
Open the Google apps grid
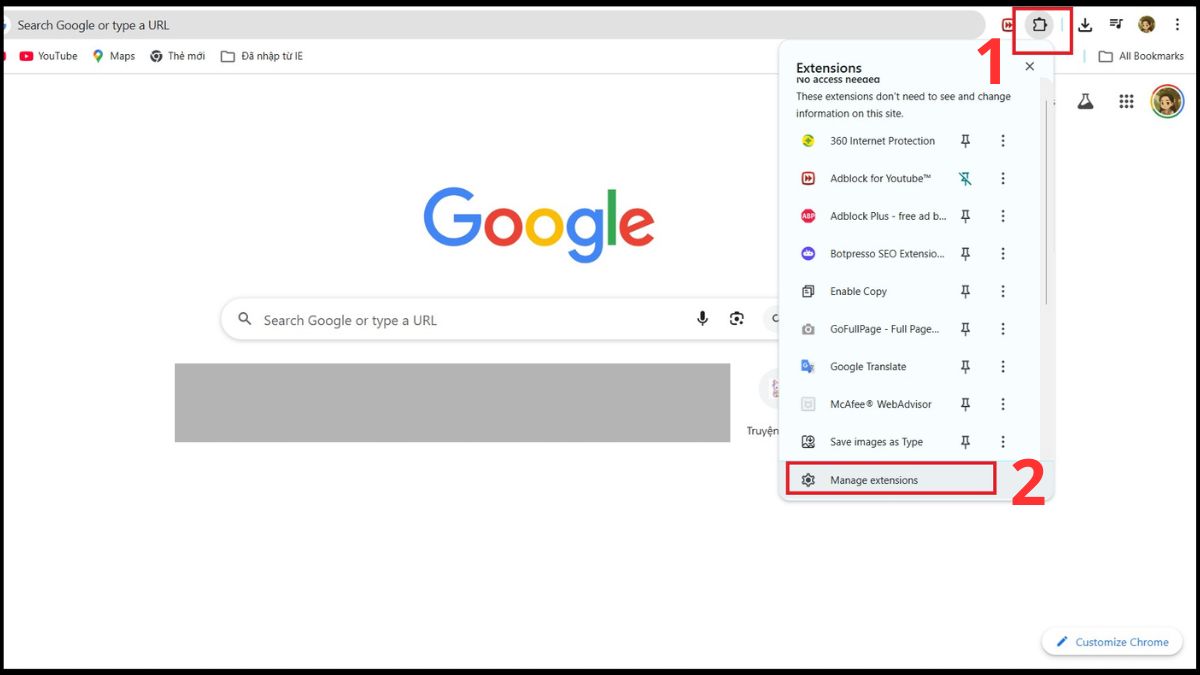[1126, 101]
